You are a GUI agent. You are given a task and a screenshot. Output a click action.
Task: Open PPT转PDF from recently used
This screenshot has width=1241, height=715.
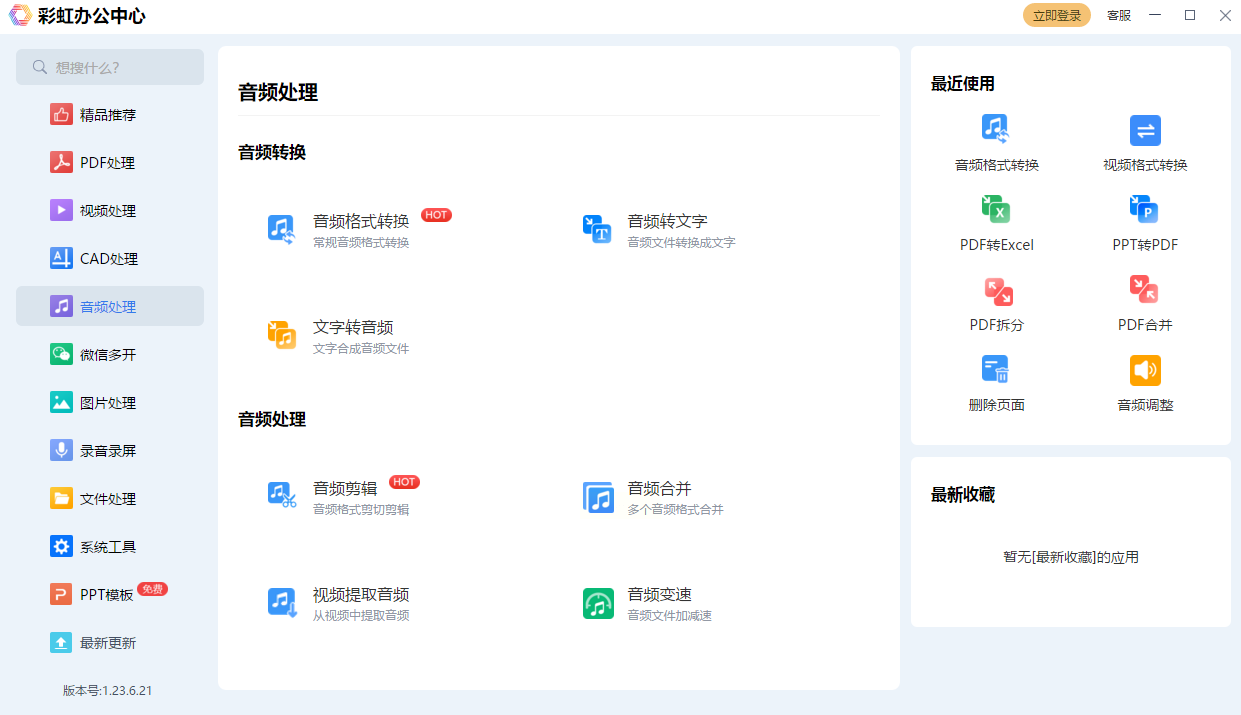point(1145,223)
